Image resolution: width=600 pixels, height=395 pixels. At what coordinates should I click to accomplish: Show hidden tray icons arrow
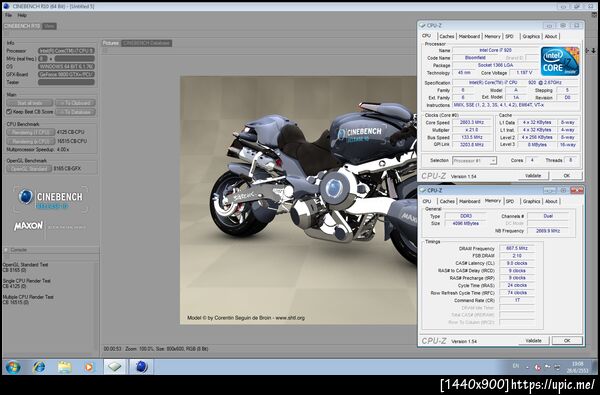[x=527, y=367]
